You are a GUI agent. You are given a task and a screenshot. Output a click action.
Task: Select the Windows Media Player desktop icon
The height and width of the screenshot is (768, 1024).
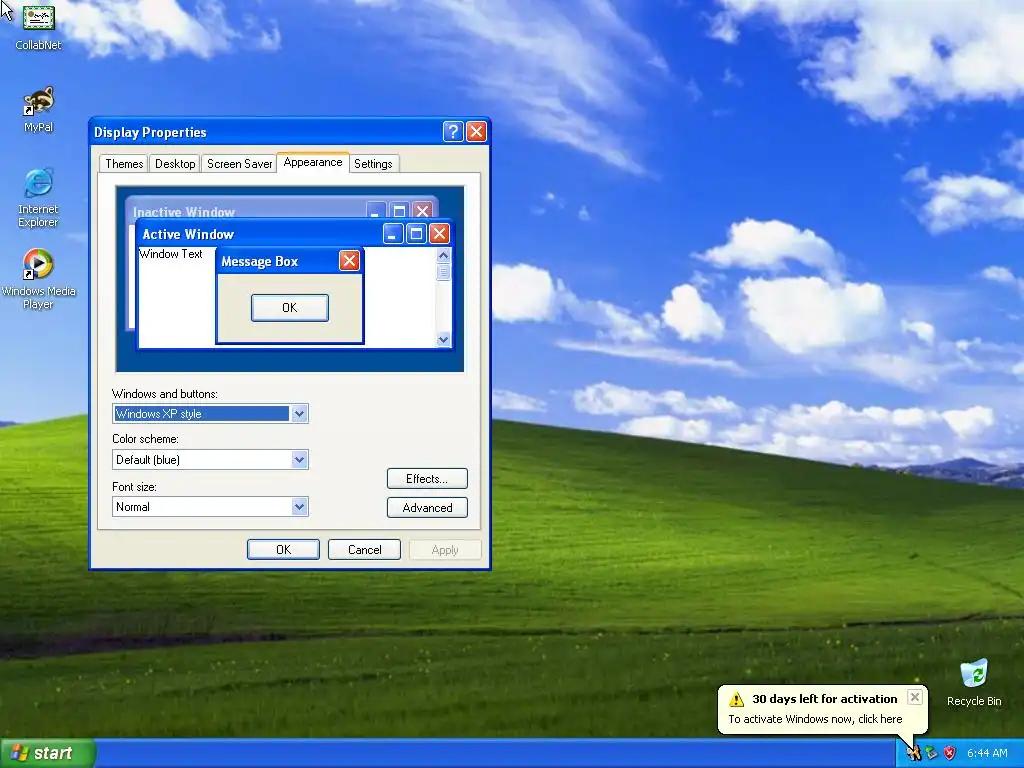point(39,279)
